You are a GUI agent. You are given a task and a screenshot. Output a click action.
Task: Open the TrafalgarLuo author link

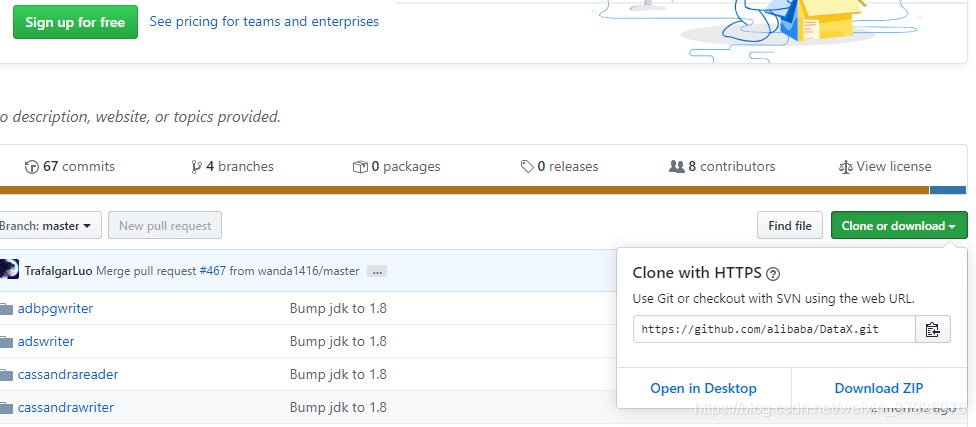59,271
